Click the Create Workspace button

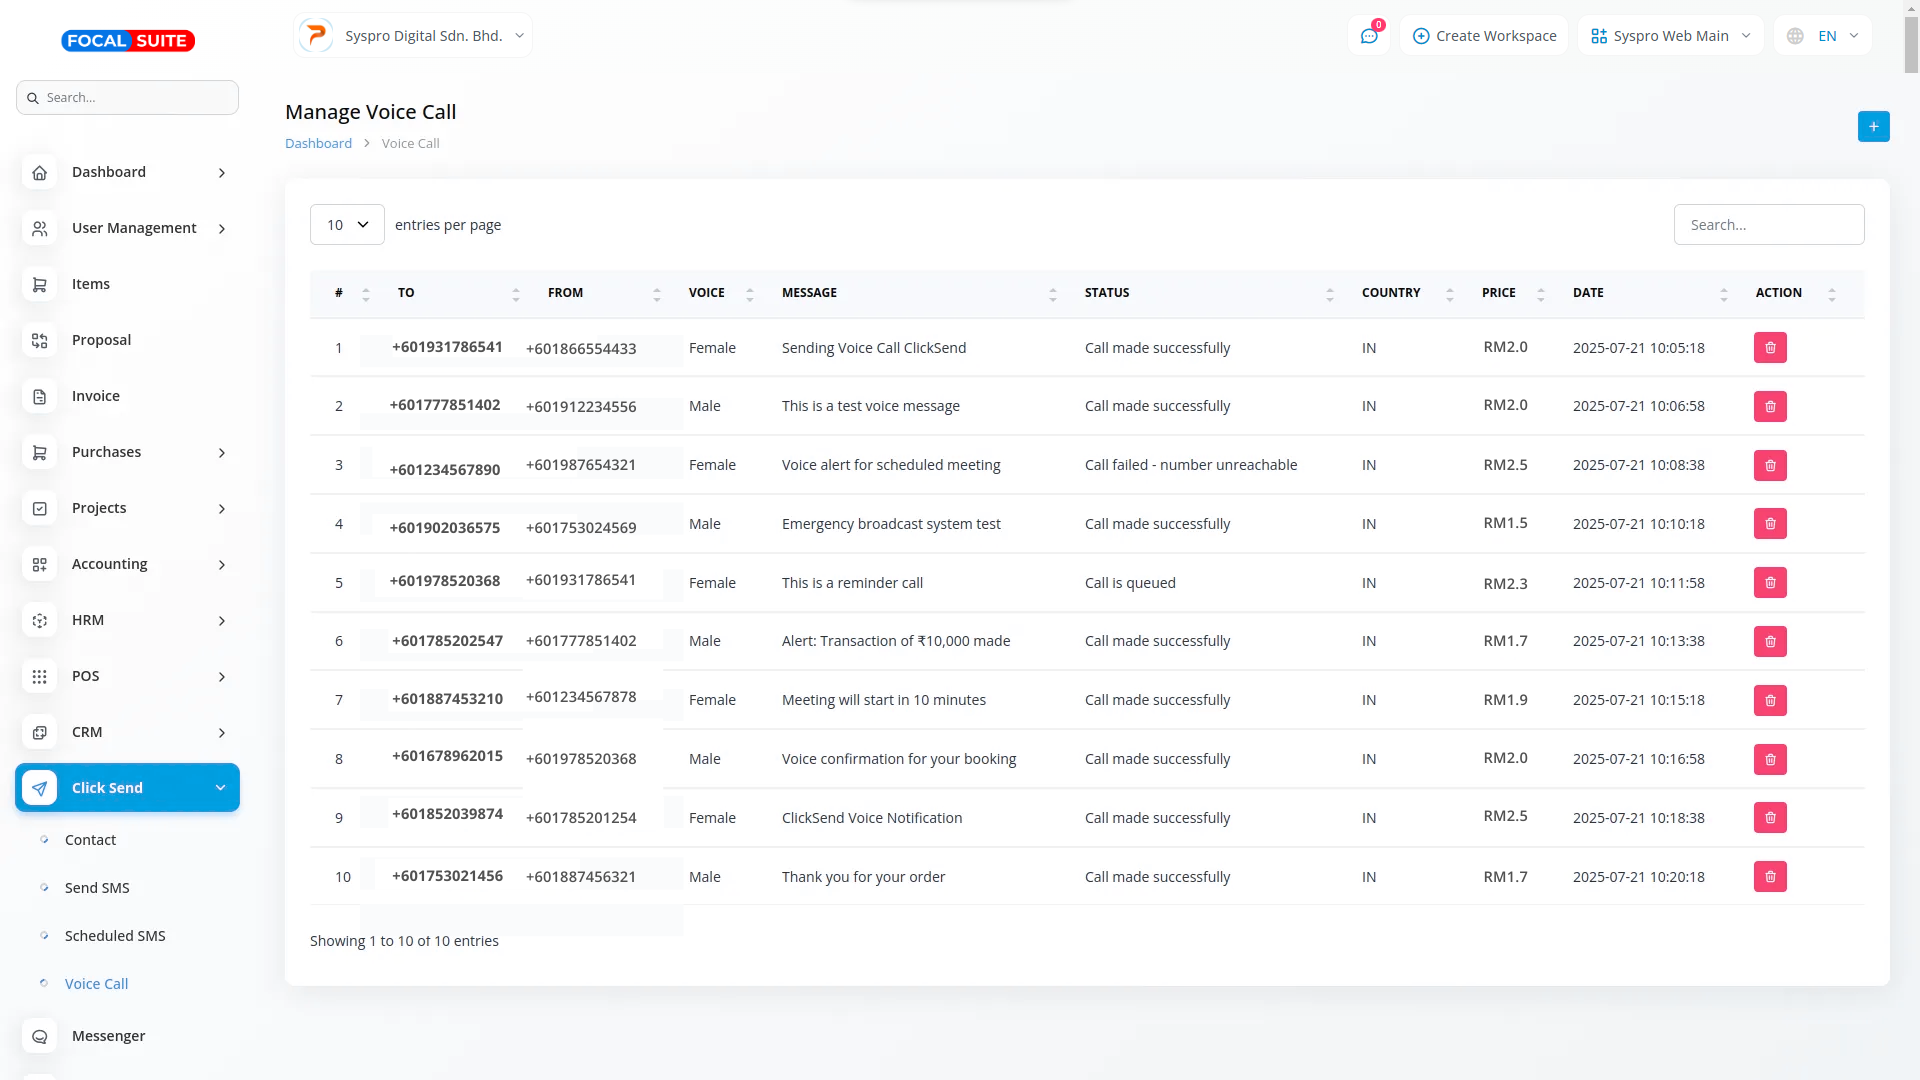pos(1485,36)
